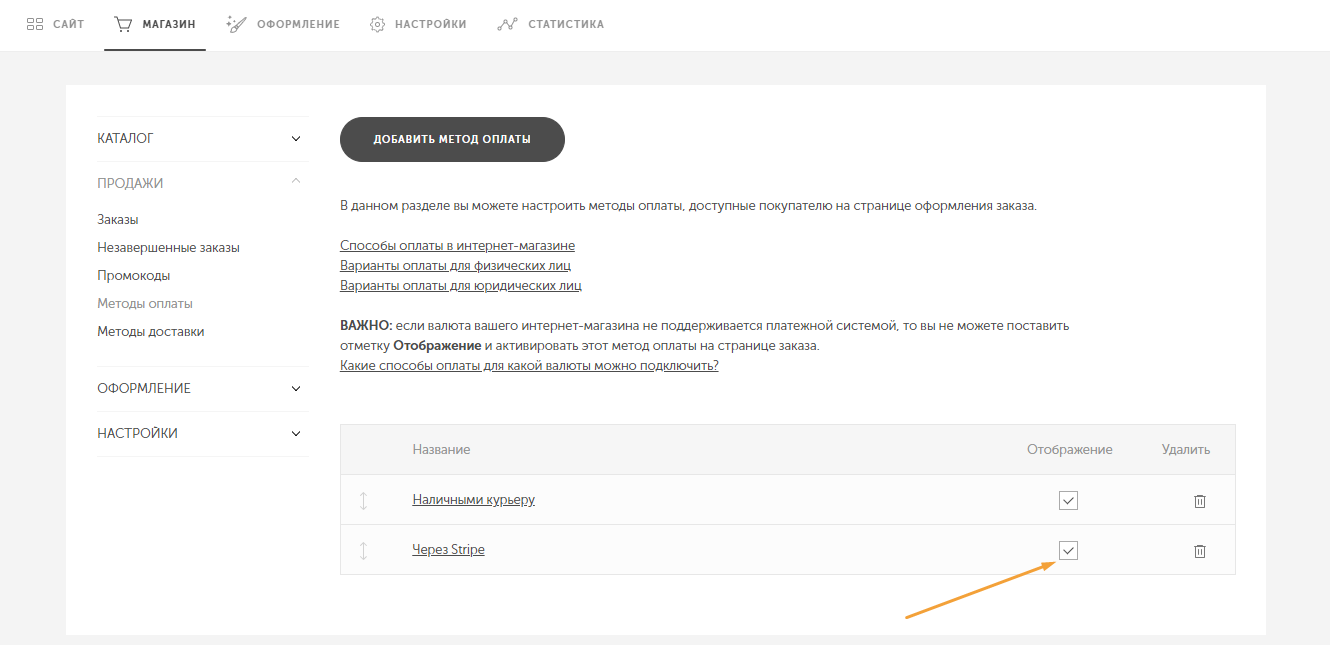
Task: Expand the Каталог sidebar section
Action: point(295,139)
